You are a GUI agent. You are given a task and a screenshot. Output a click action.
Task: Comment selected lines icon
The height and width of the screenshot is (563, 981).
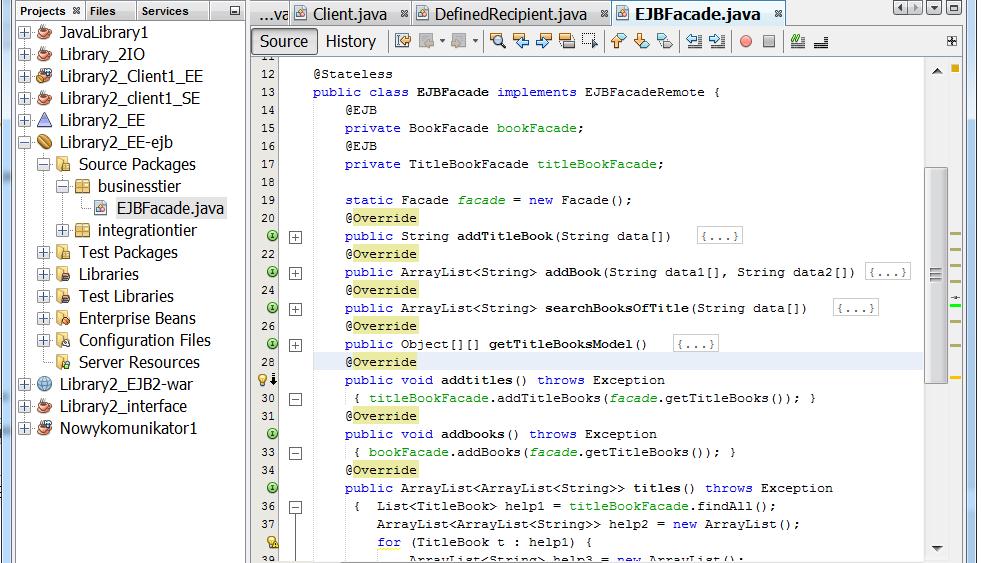click(x=798, y=41)
